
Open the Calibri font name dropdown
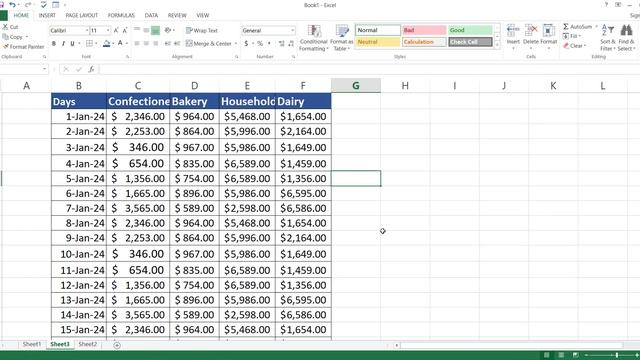87,31
